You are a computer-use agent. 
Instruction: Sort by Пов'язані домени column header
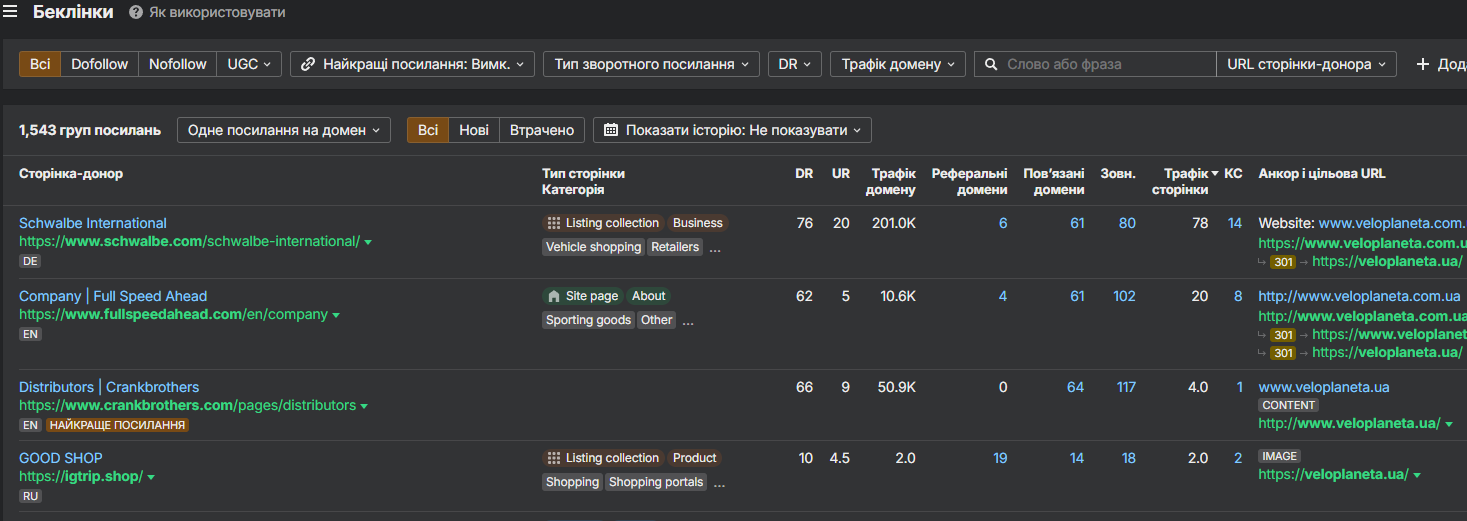coord(1054,181)
